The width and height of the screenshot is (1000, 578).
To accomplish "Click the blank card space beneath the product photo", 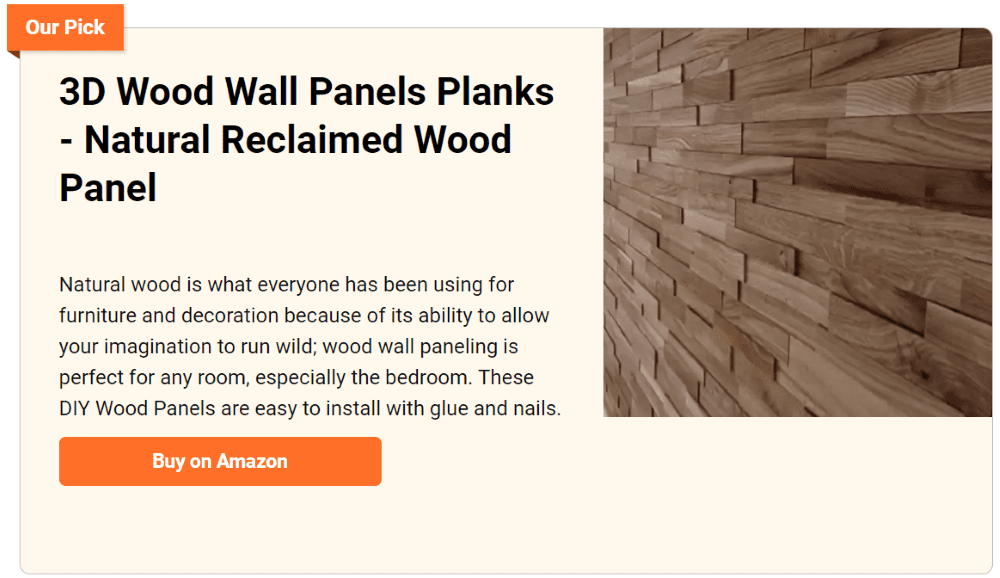I will [797, 494].
